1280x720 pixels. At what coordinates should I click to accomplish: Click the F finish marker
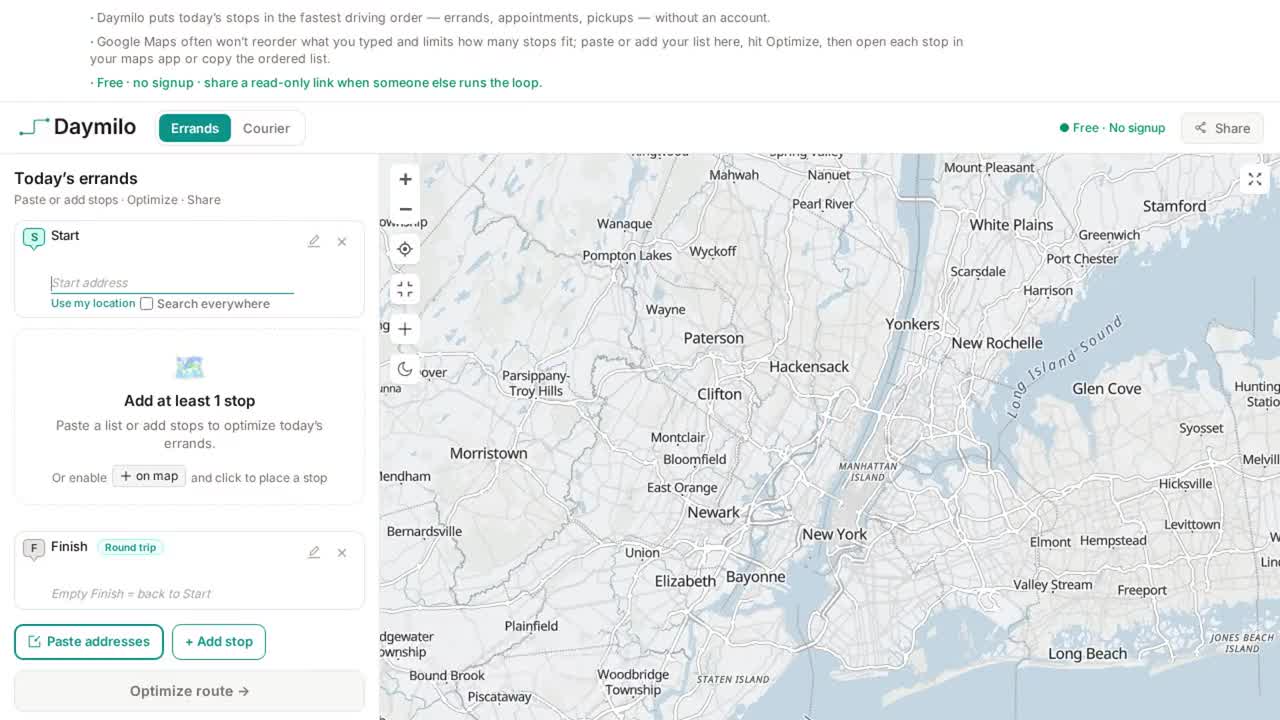coord(34,549)
